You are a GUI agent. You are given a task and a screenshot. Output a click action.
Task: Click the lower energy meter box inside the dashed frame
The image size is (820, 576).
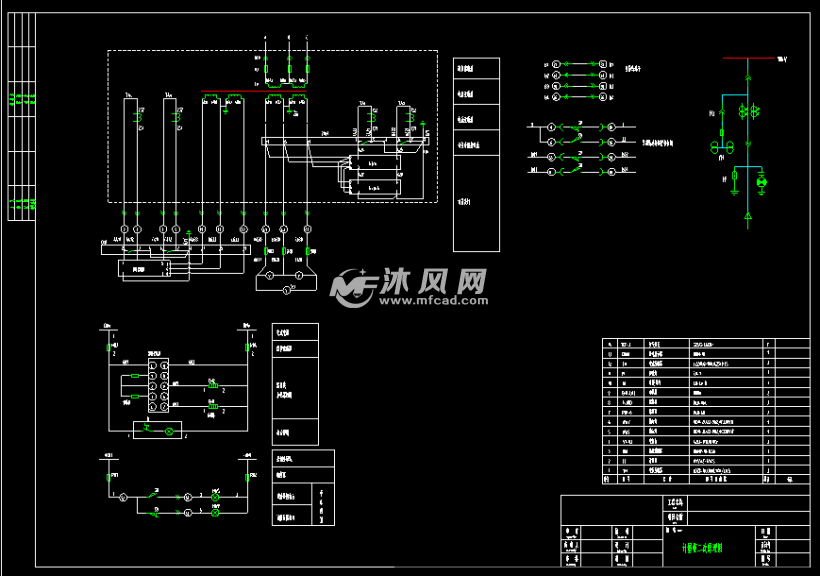(374, 187)
